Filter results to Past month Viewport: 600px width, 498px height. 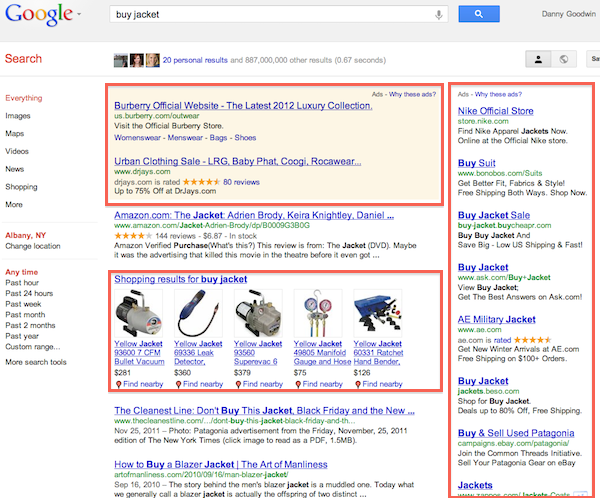click(25, 315)
